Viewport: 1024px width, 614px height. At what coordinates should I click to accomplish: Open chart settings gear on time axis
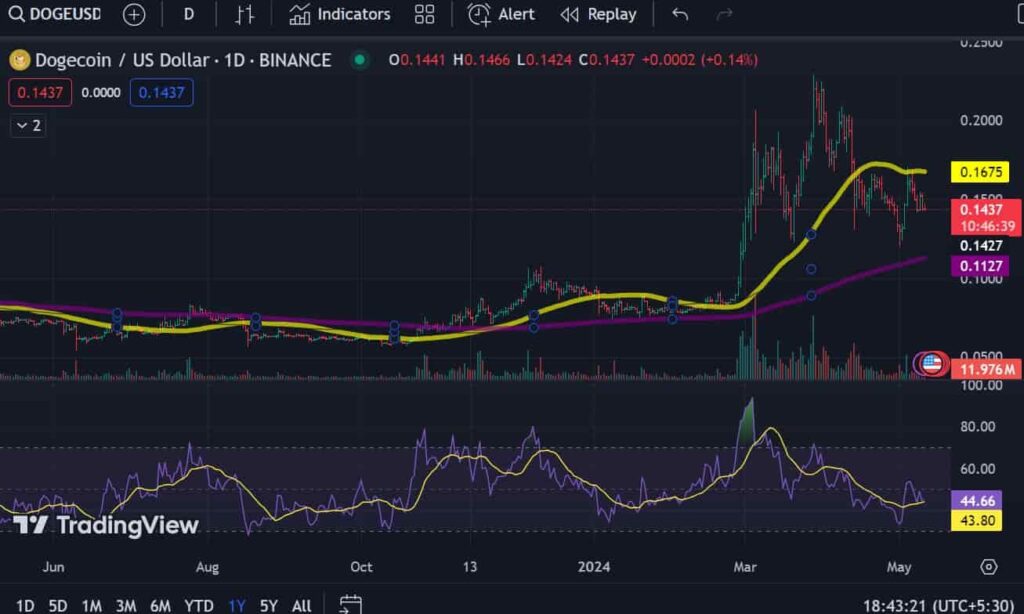[x=989, y=567]
